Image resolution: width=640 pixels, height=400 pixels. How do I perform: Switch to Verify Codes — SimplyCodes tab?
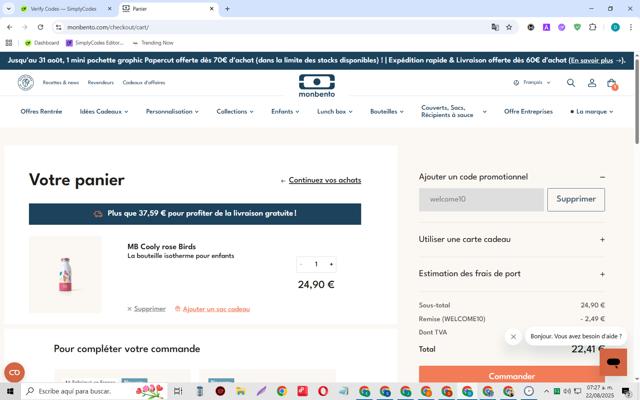63,9
